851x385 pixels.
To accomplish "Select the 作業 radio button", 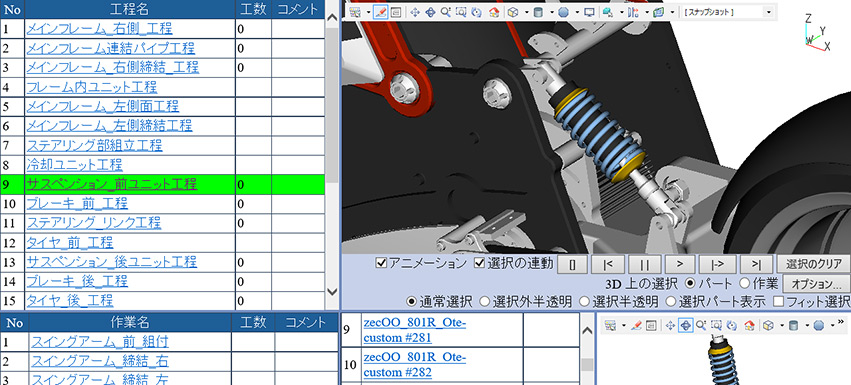I will pos(745,283).
